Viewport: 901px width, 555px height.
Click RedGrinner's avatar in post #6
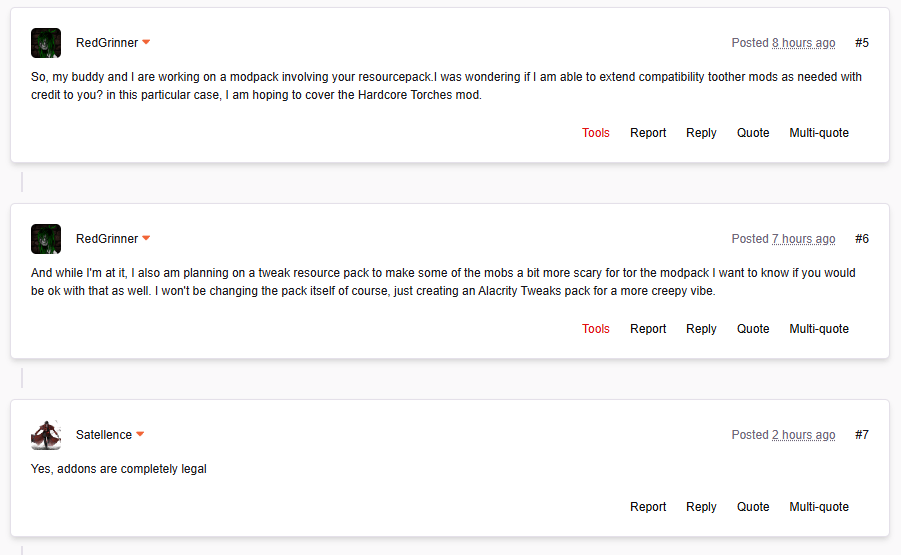pyautogui.click(x=46, y=239)
